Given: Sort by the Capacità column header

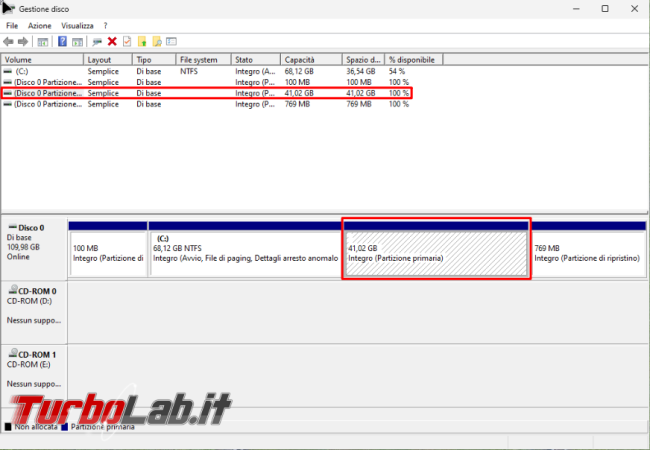Looking at the screenshot, I should click(311, 60).
